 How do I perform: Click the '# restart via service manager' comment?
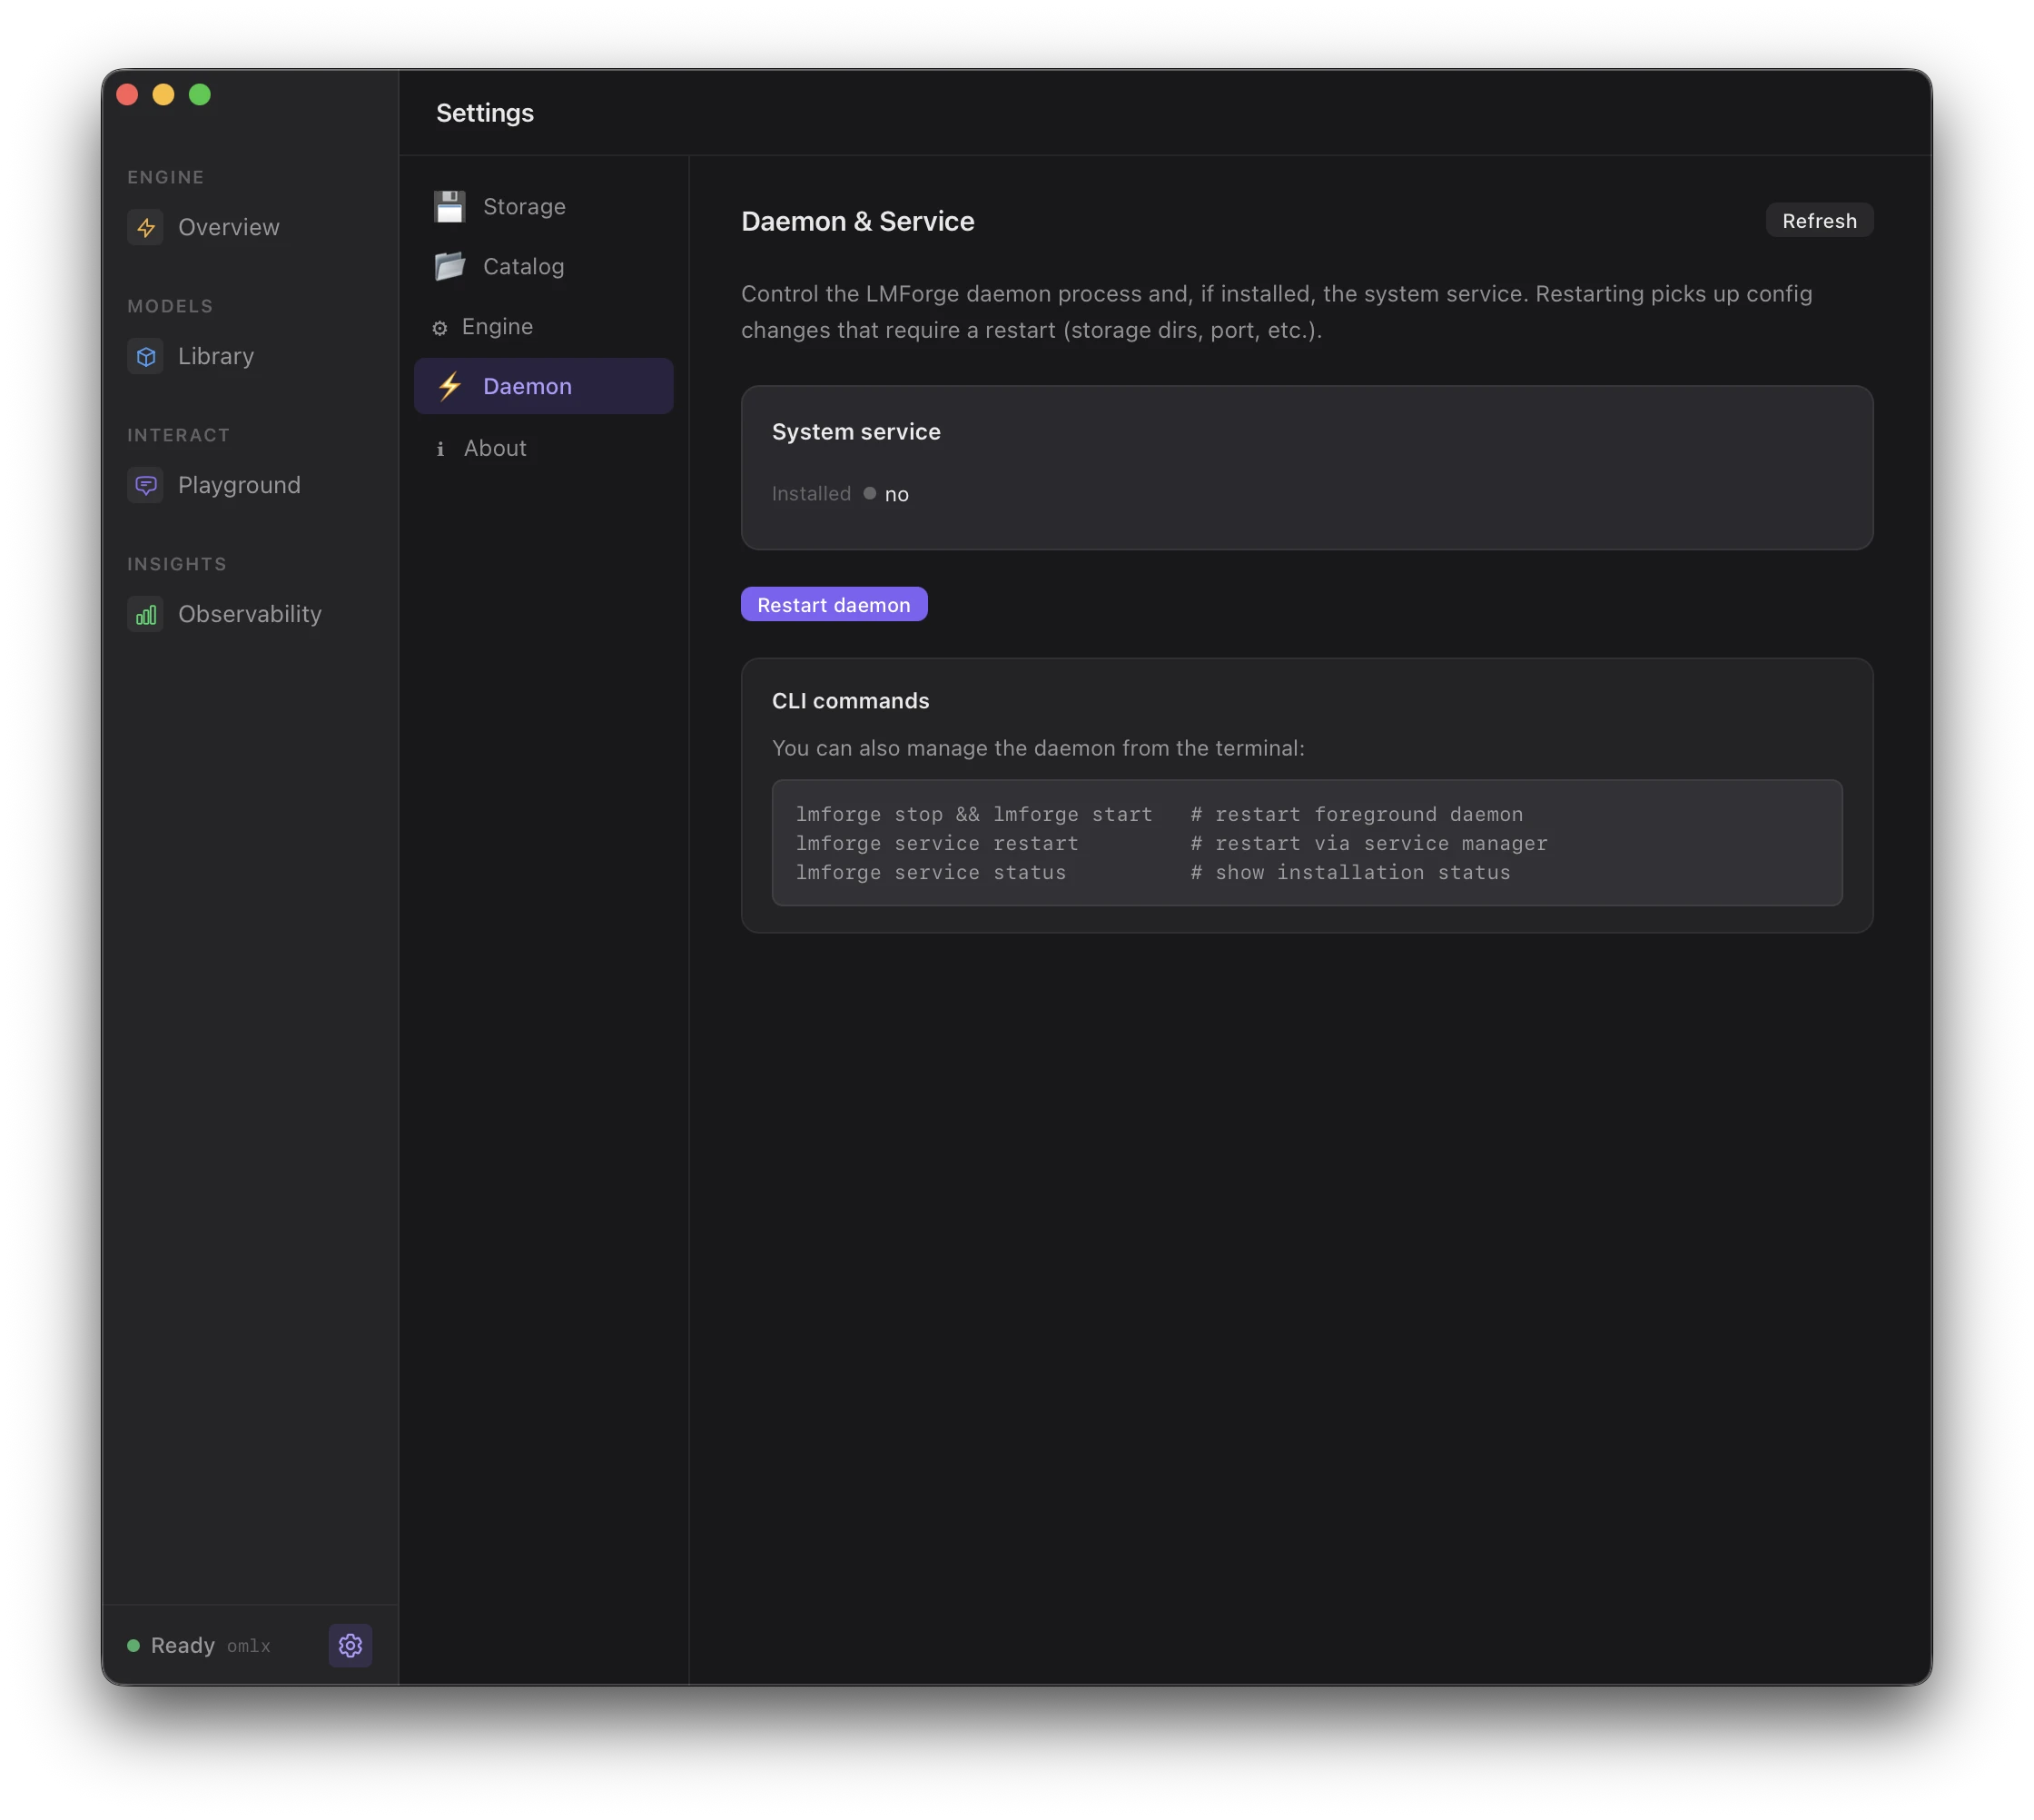1369,843
